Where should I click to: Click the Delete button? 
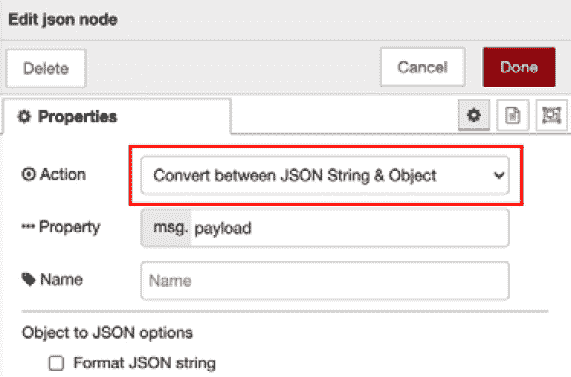point(46,68)
